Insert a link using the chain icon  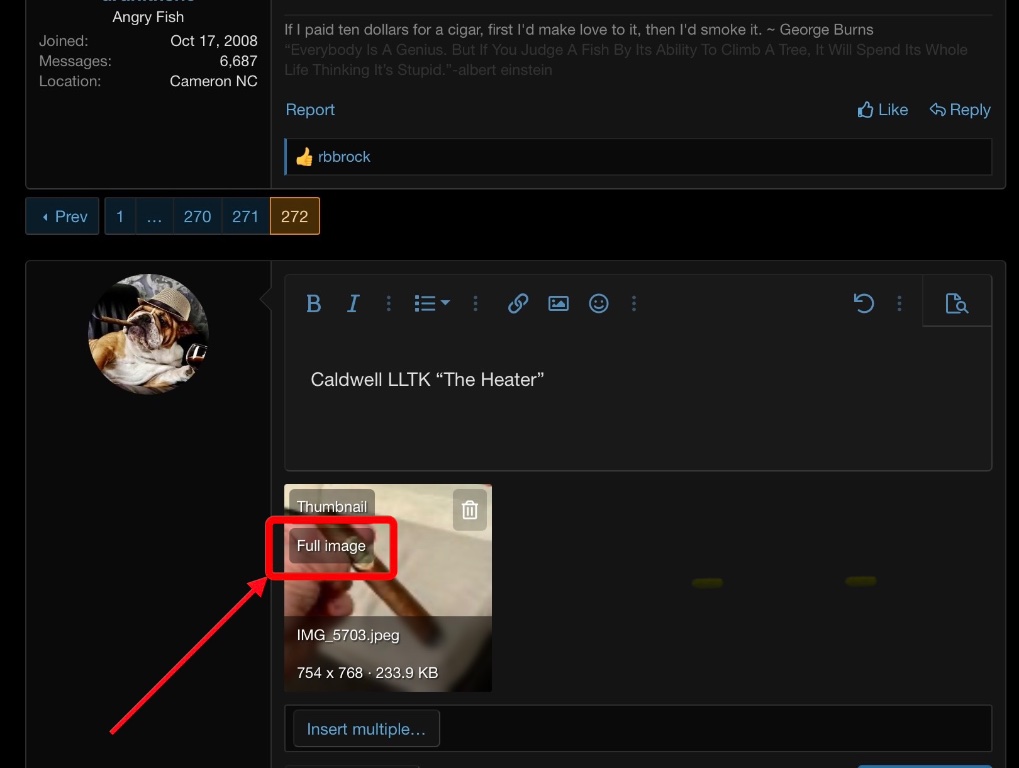[x=517, y=304]
